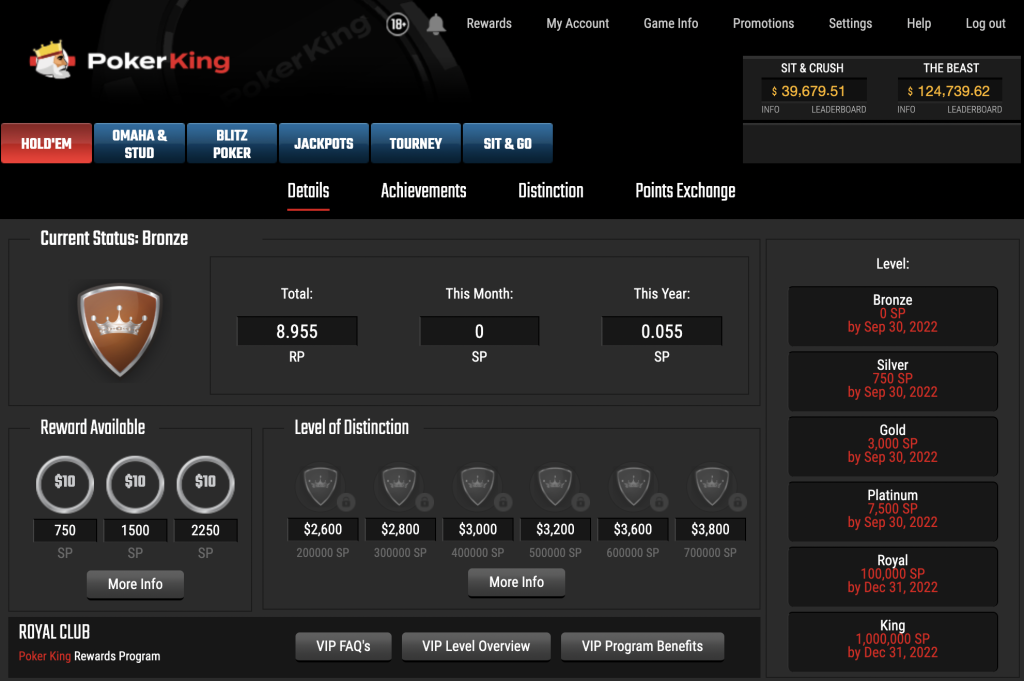The image size is (1024, 681).
Task: Click the $3,600 distinction amount
Action: coord(633,530)
